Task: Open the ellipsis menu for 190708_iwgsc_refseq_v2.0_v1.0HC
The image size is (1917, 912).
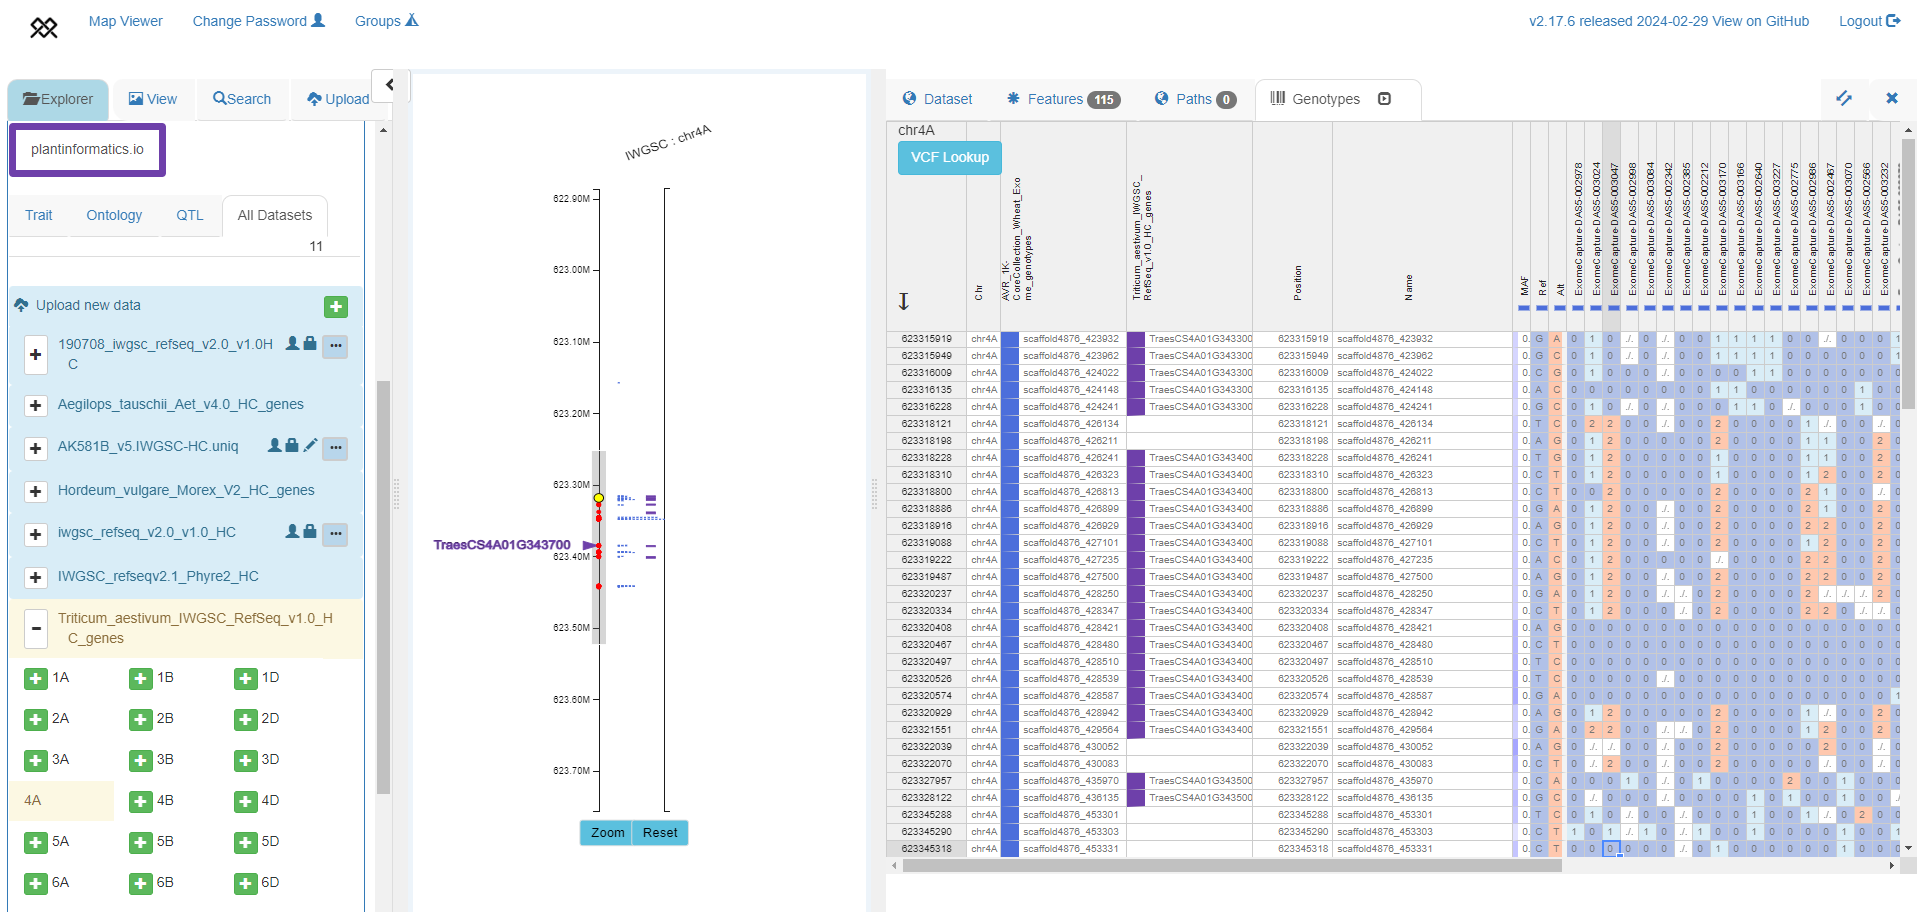Action: click(x=336, y=346)
